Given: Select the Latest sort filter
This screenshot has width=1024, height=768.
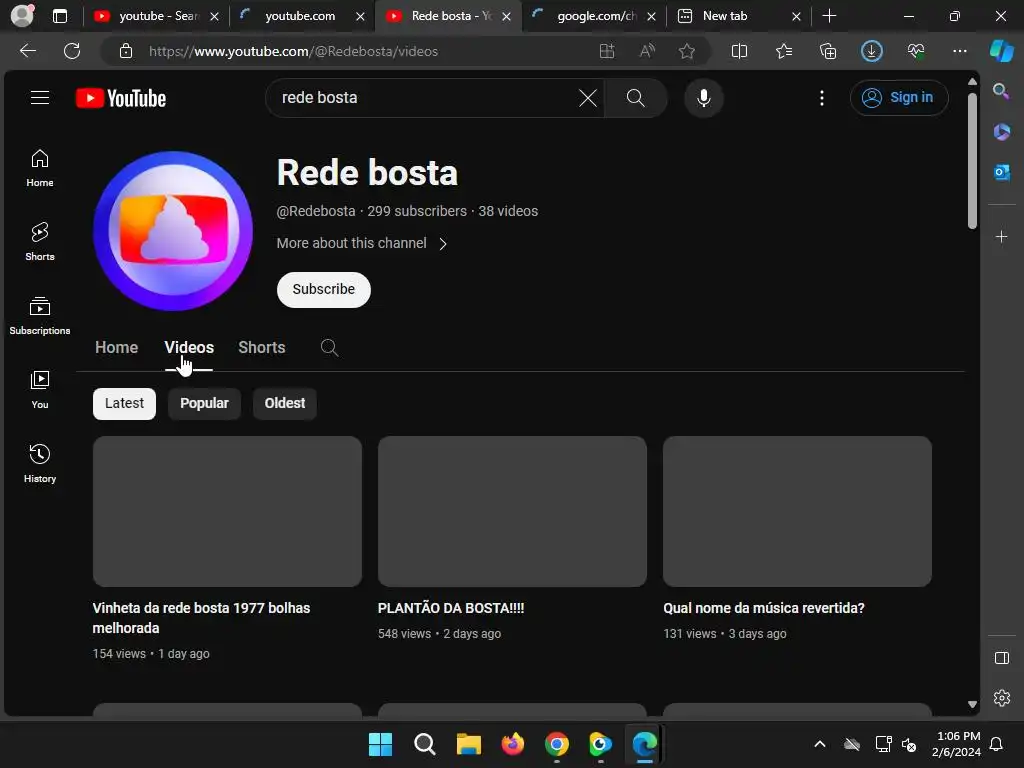Looking at the screenshot, I should [124, 404].
